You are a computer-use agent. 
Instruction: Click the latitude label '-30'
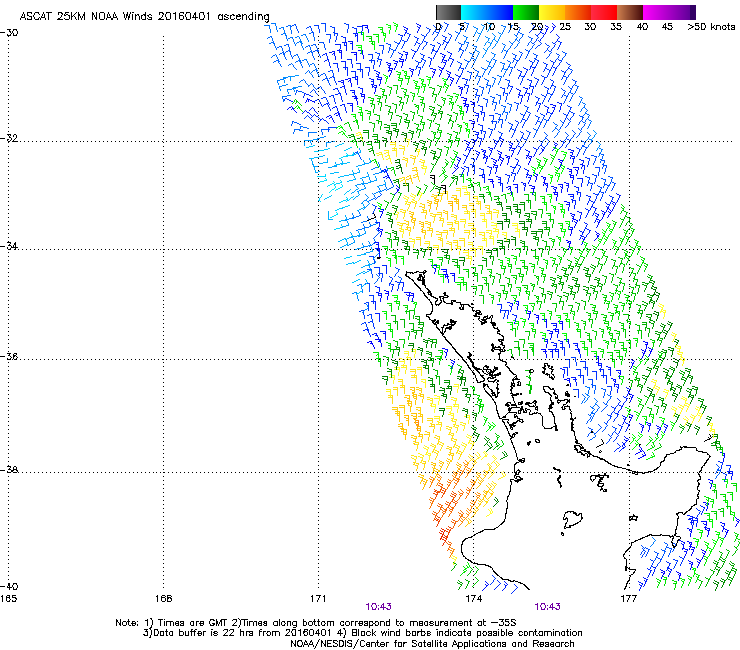click(x=9, y=33)
